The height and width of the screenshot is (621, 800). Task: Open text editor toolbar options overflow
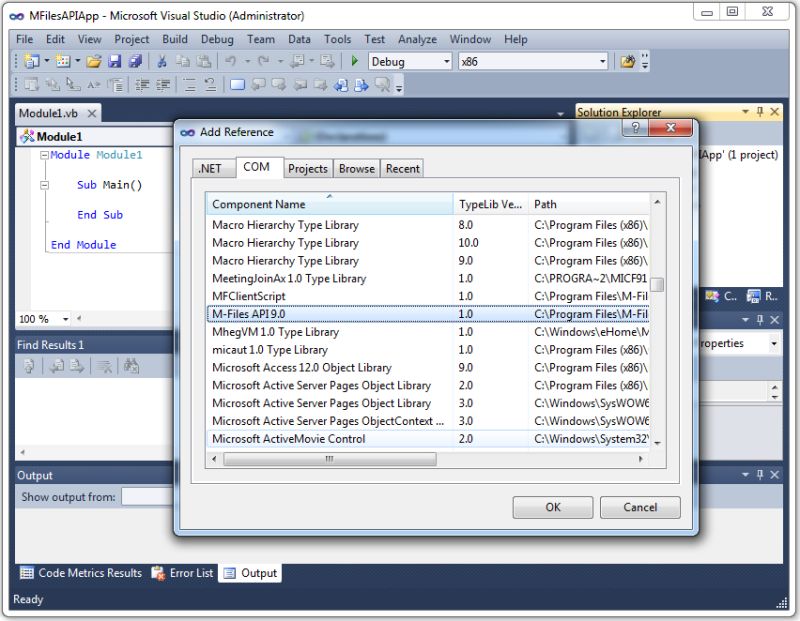tap(399, 86)
